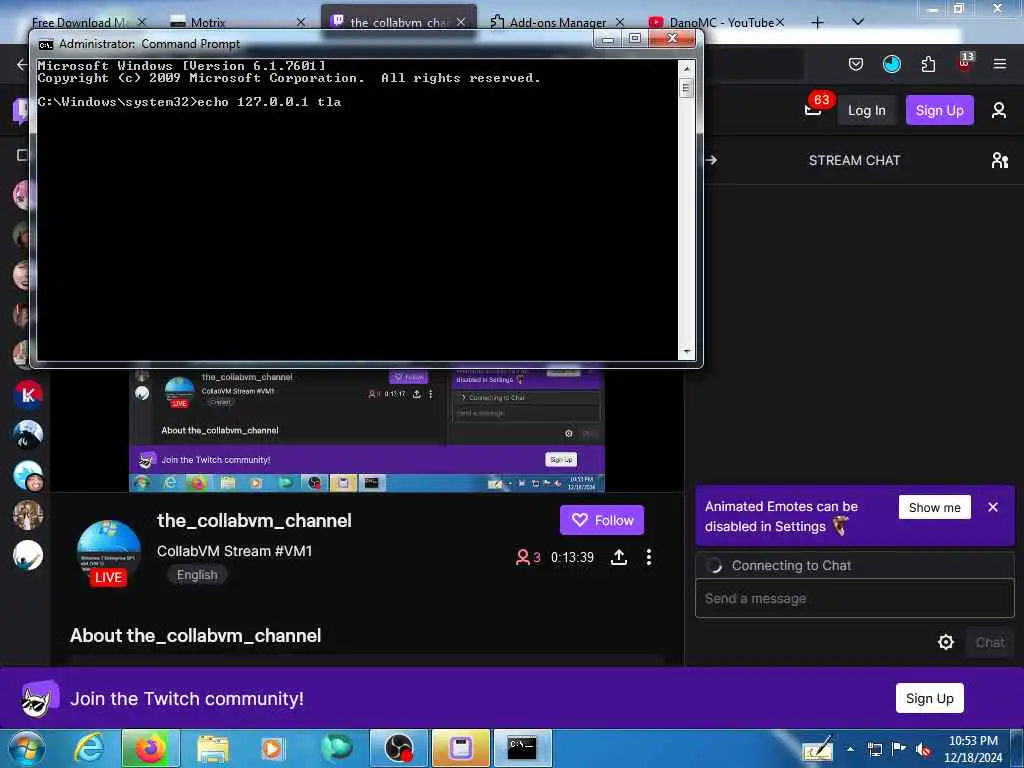Close the Add-ons Manager tab
The width and height of the screenshot is (1024, 768).
(x=620, y=22)
